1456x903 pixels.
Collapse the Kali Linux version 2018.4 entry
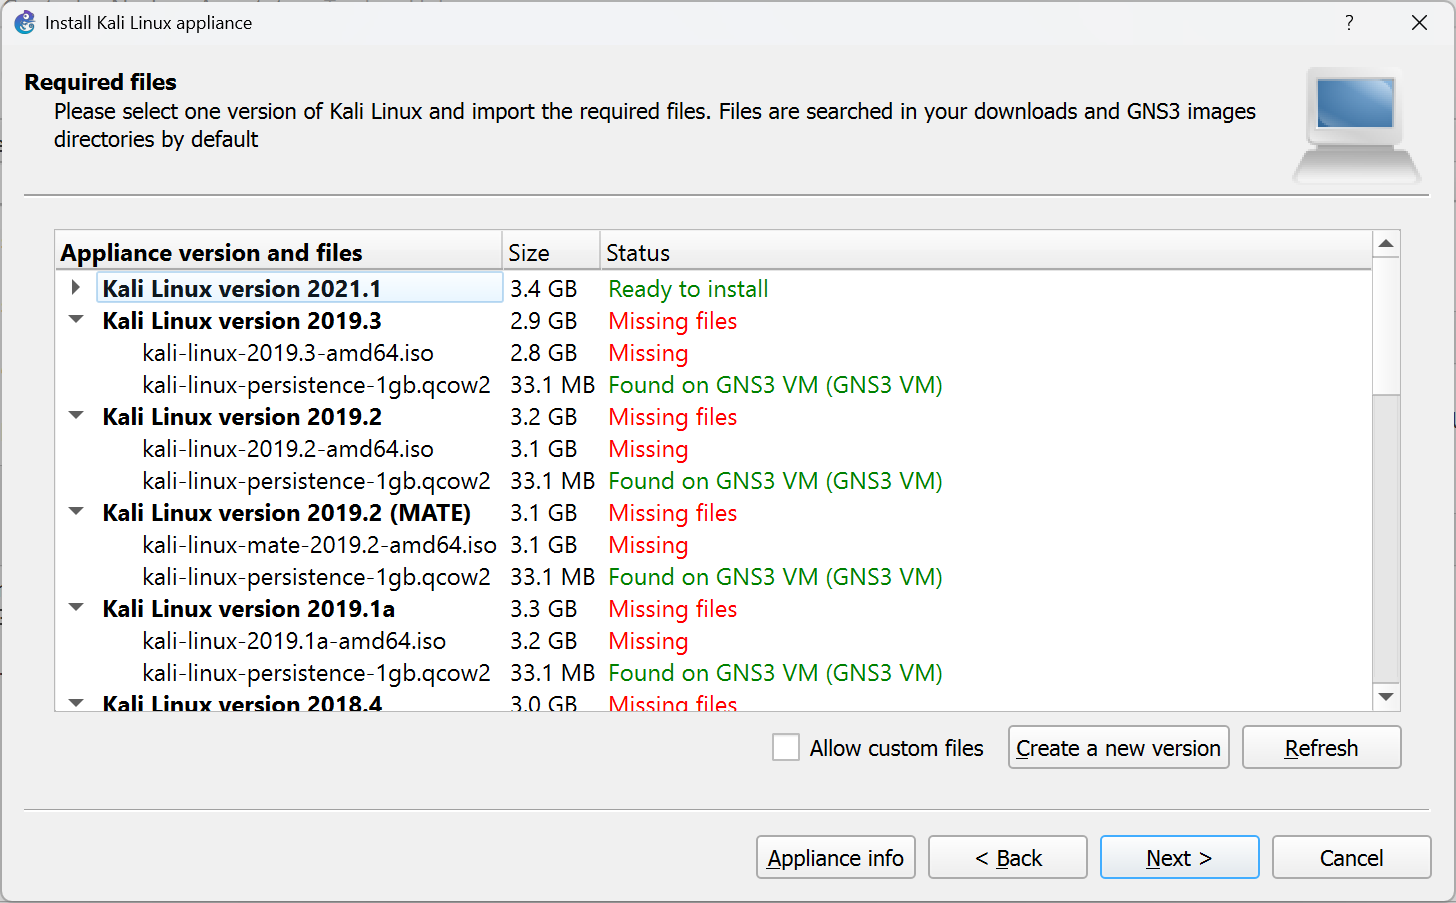point(76,702)
